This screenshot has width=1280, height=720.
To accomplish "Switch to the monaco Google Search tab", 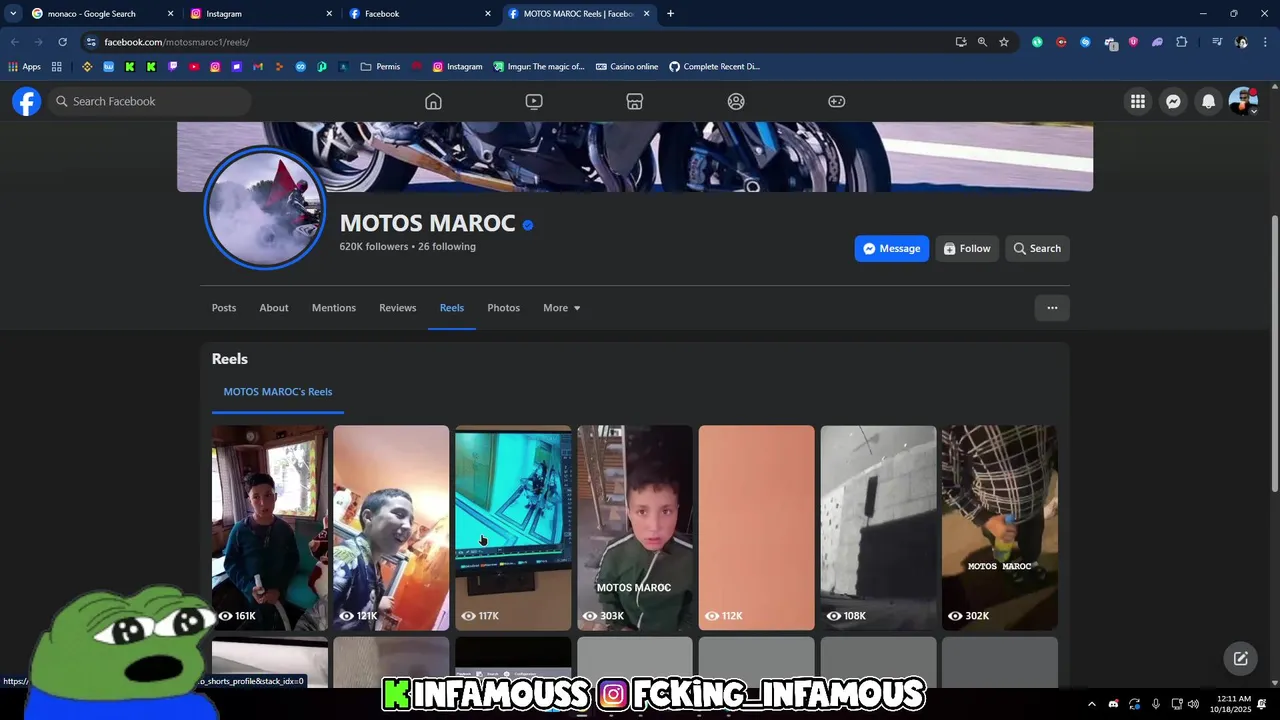I will point(100,14).
